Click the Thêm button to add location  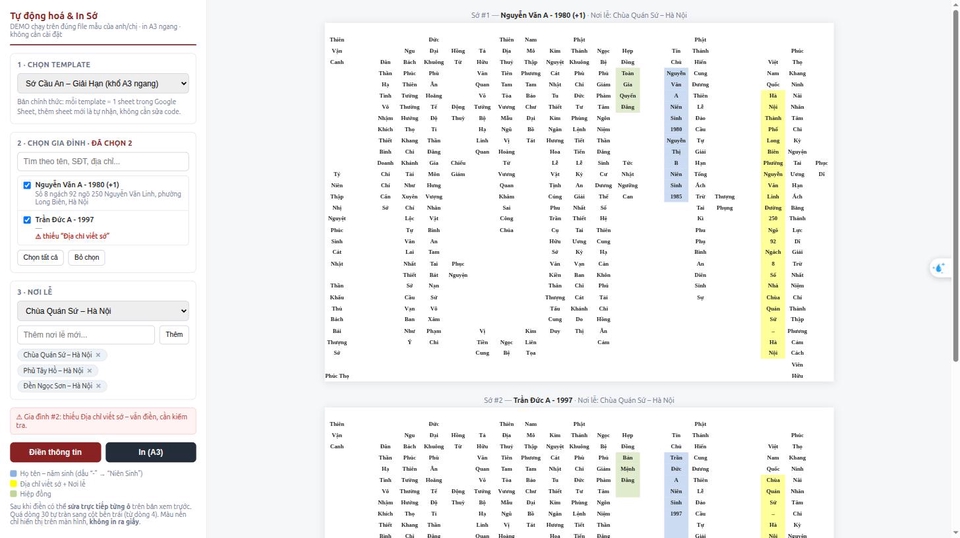[174, 335]
